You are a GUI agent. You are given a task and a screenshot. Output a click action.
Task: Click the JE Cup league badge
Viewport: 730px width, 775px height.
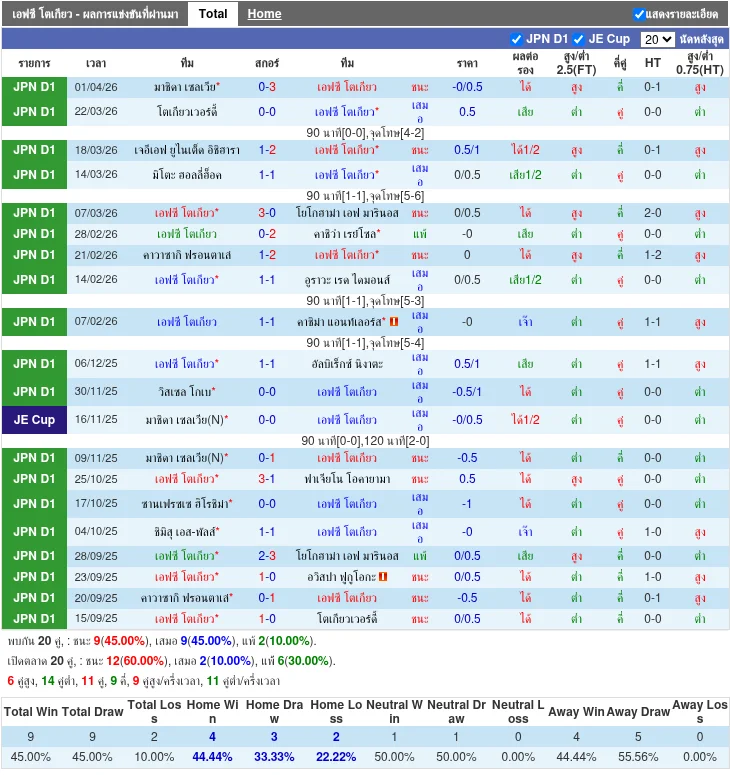(x=34, y=420)
